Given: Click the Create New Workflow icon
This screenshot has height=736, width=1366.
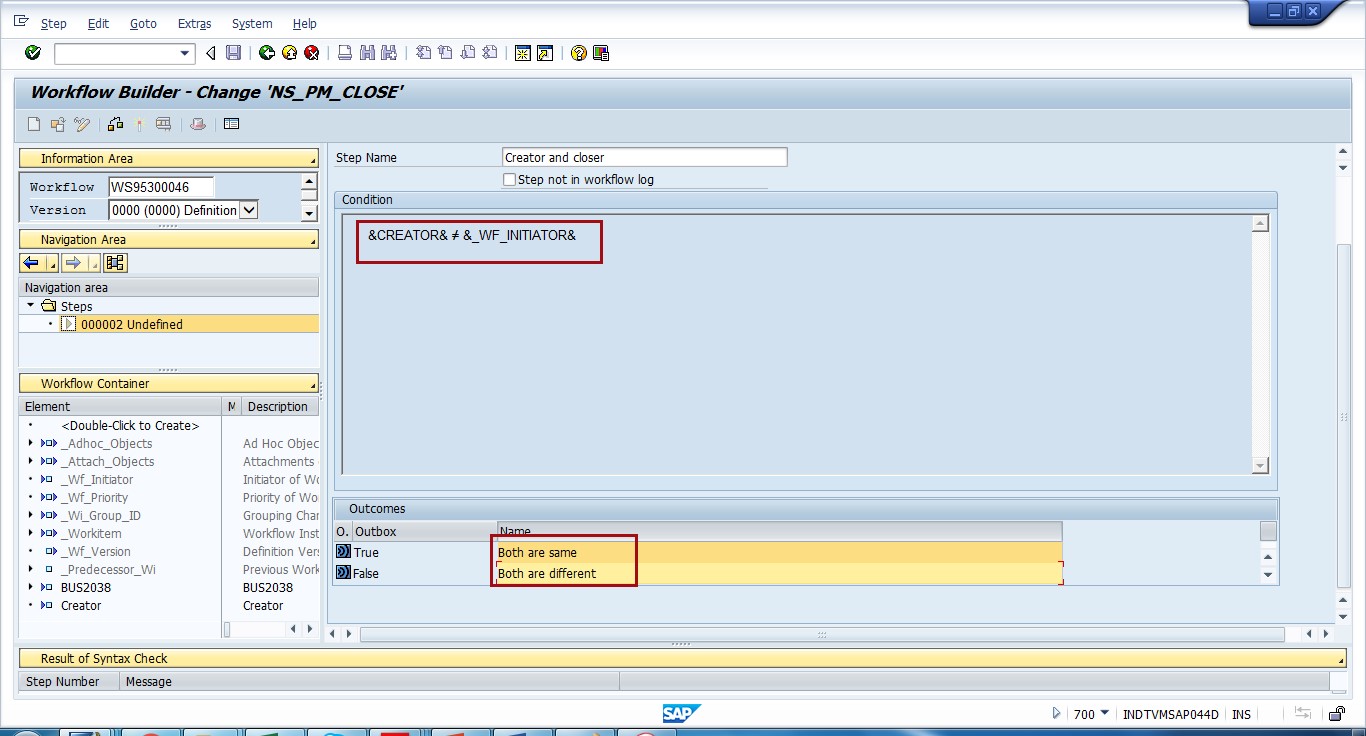Looking at the screenshot, I should pos(33,124).
